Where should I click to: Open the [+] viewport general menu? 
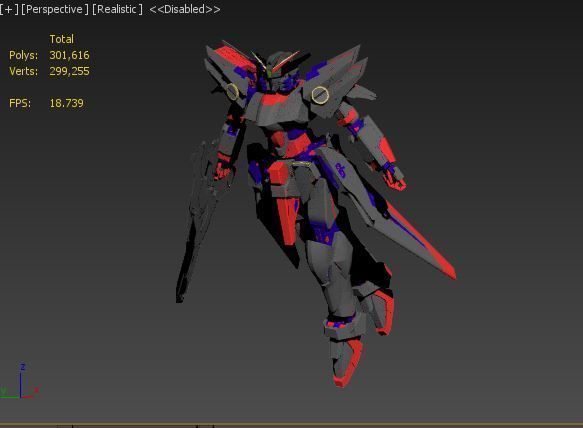(9, 9)
